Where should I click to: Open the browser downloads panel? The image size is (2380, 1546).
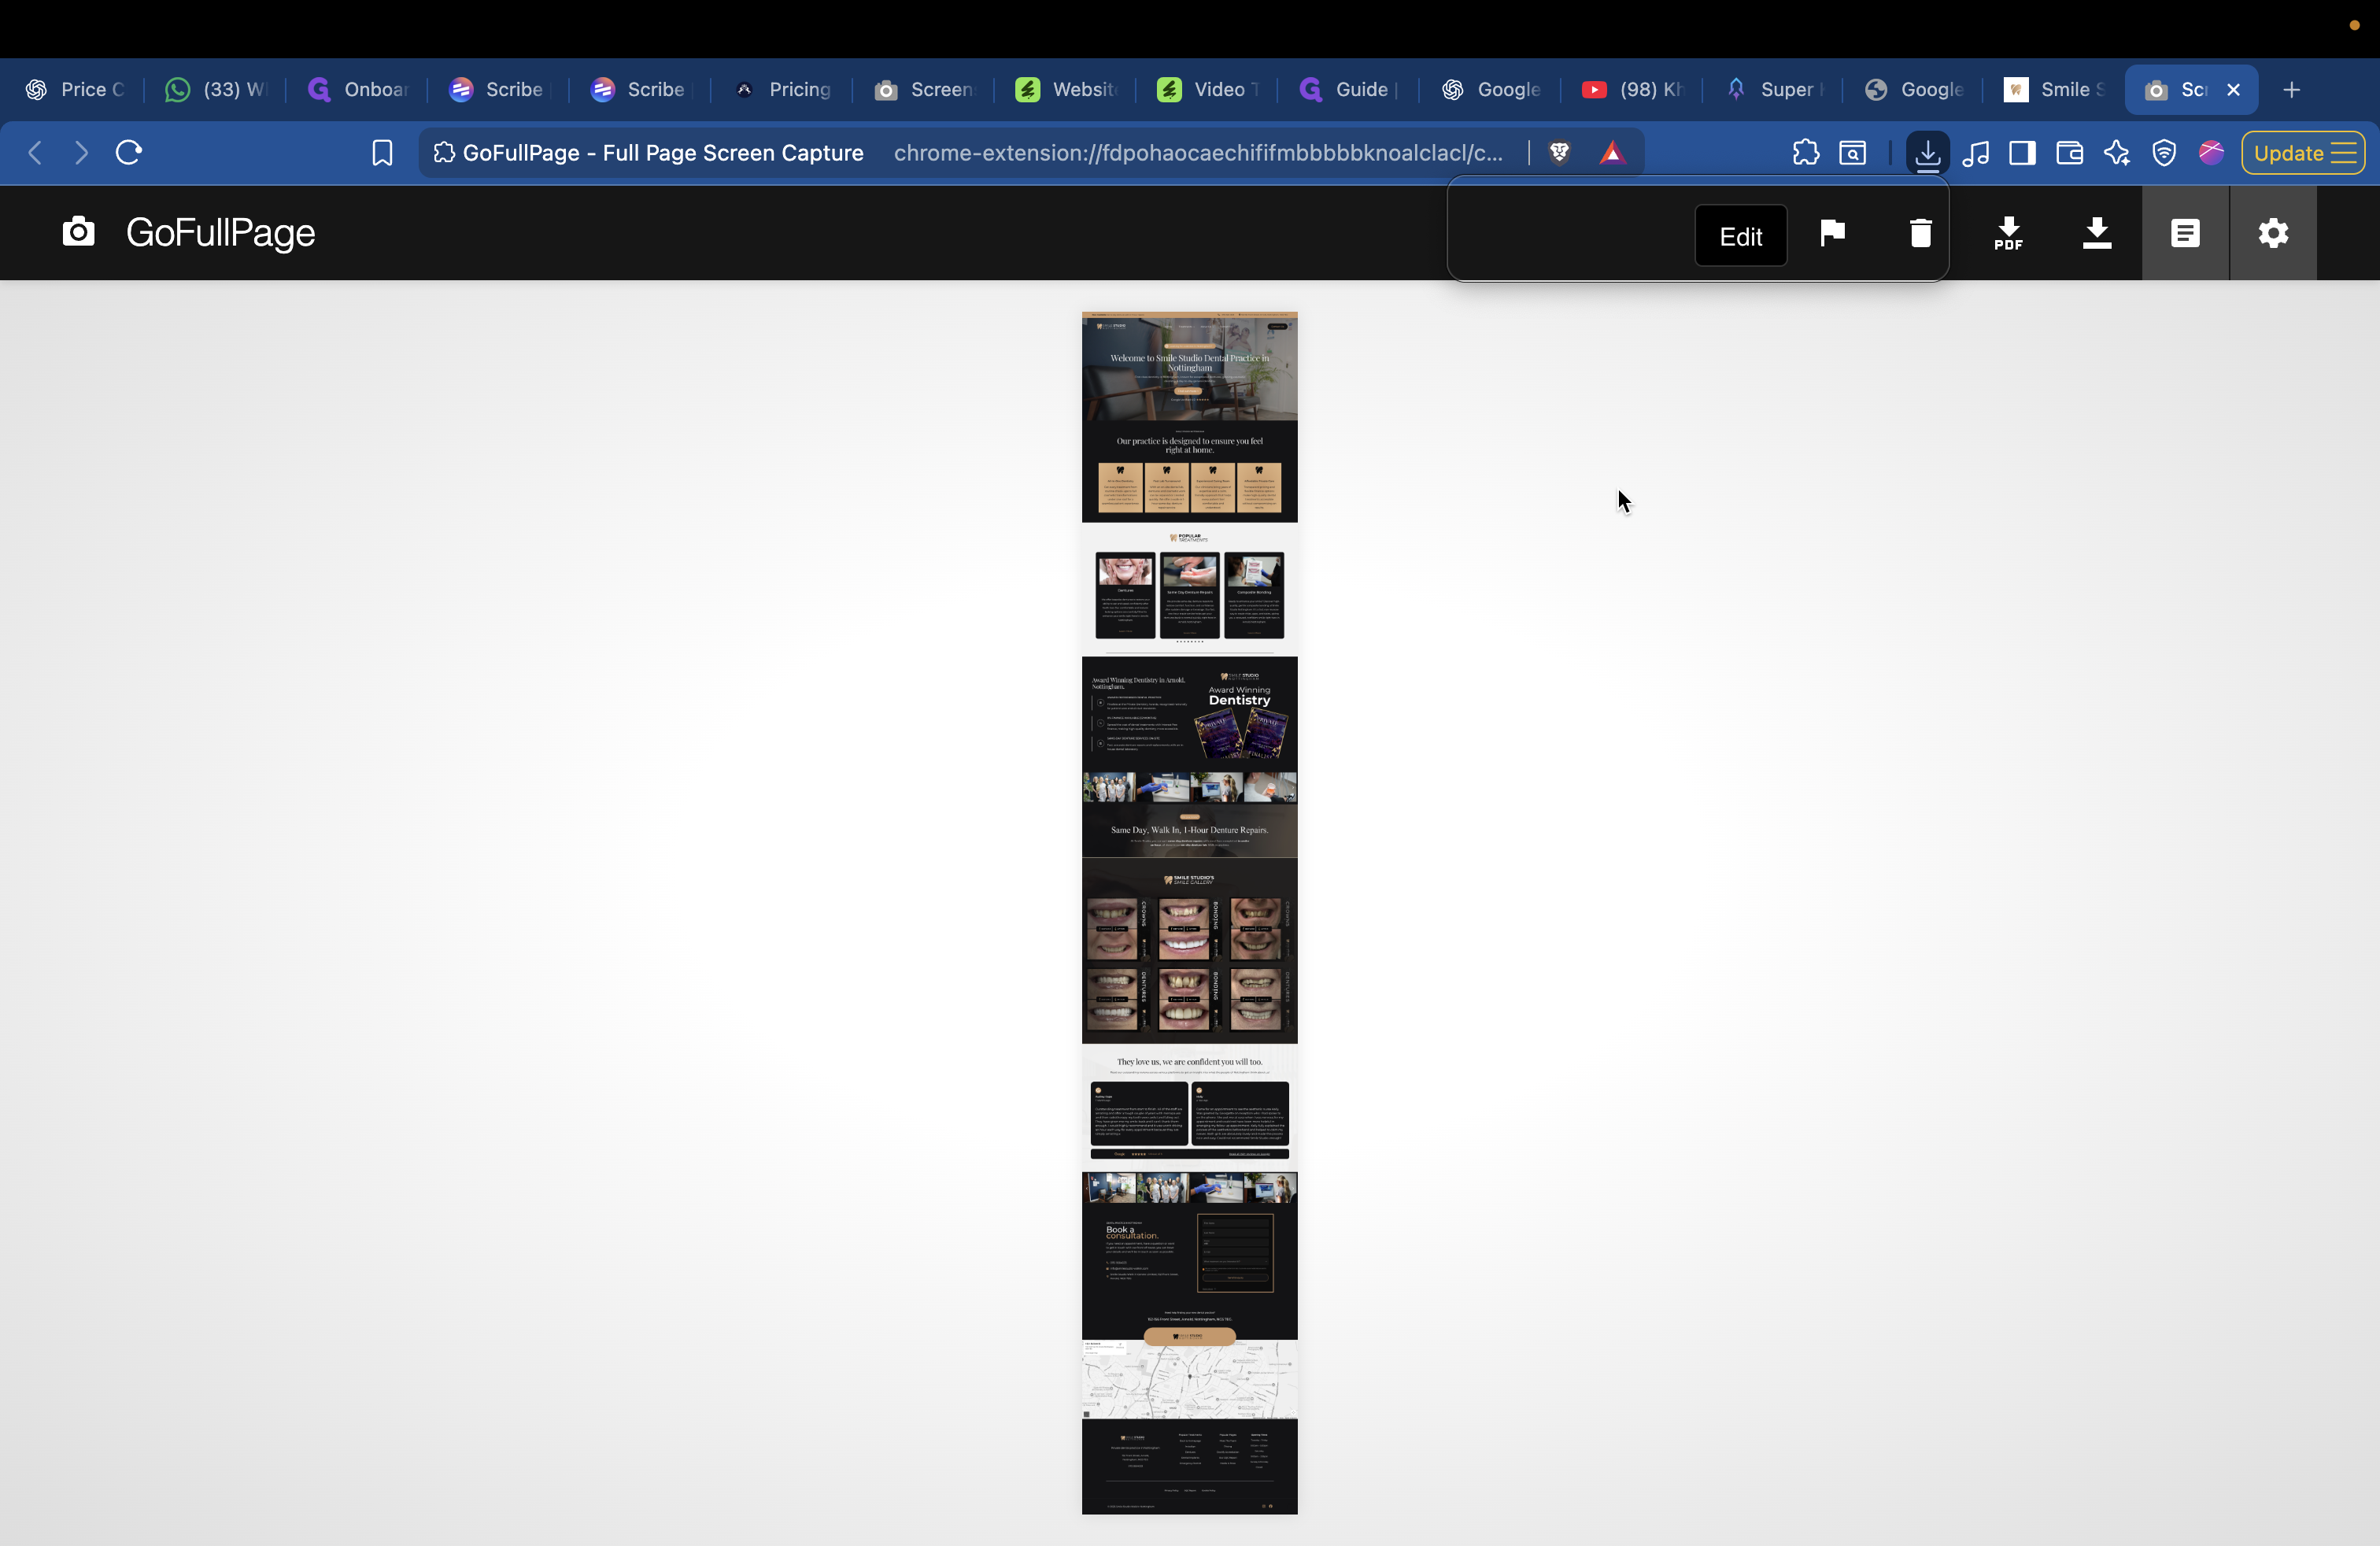1928,152
